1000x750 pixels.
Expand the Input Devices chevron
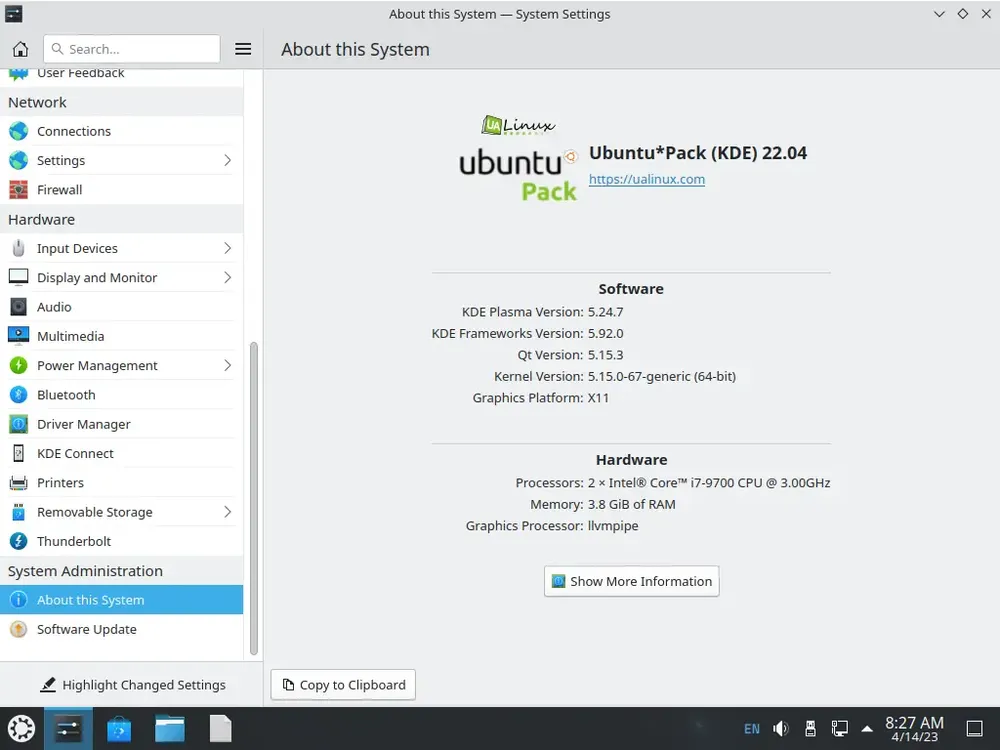228,249
